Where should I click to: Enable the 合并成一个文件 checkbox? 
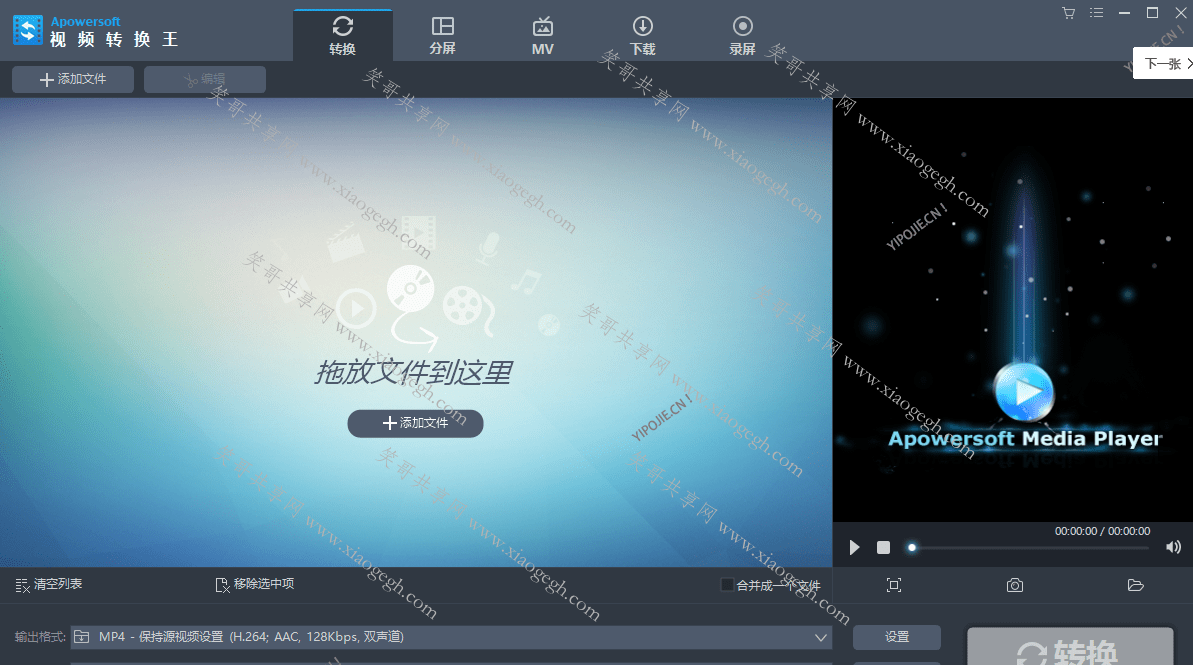tap(727, 584)
